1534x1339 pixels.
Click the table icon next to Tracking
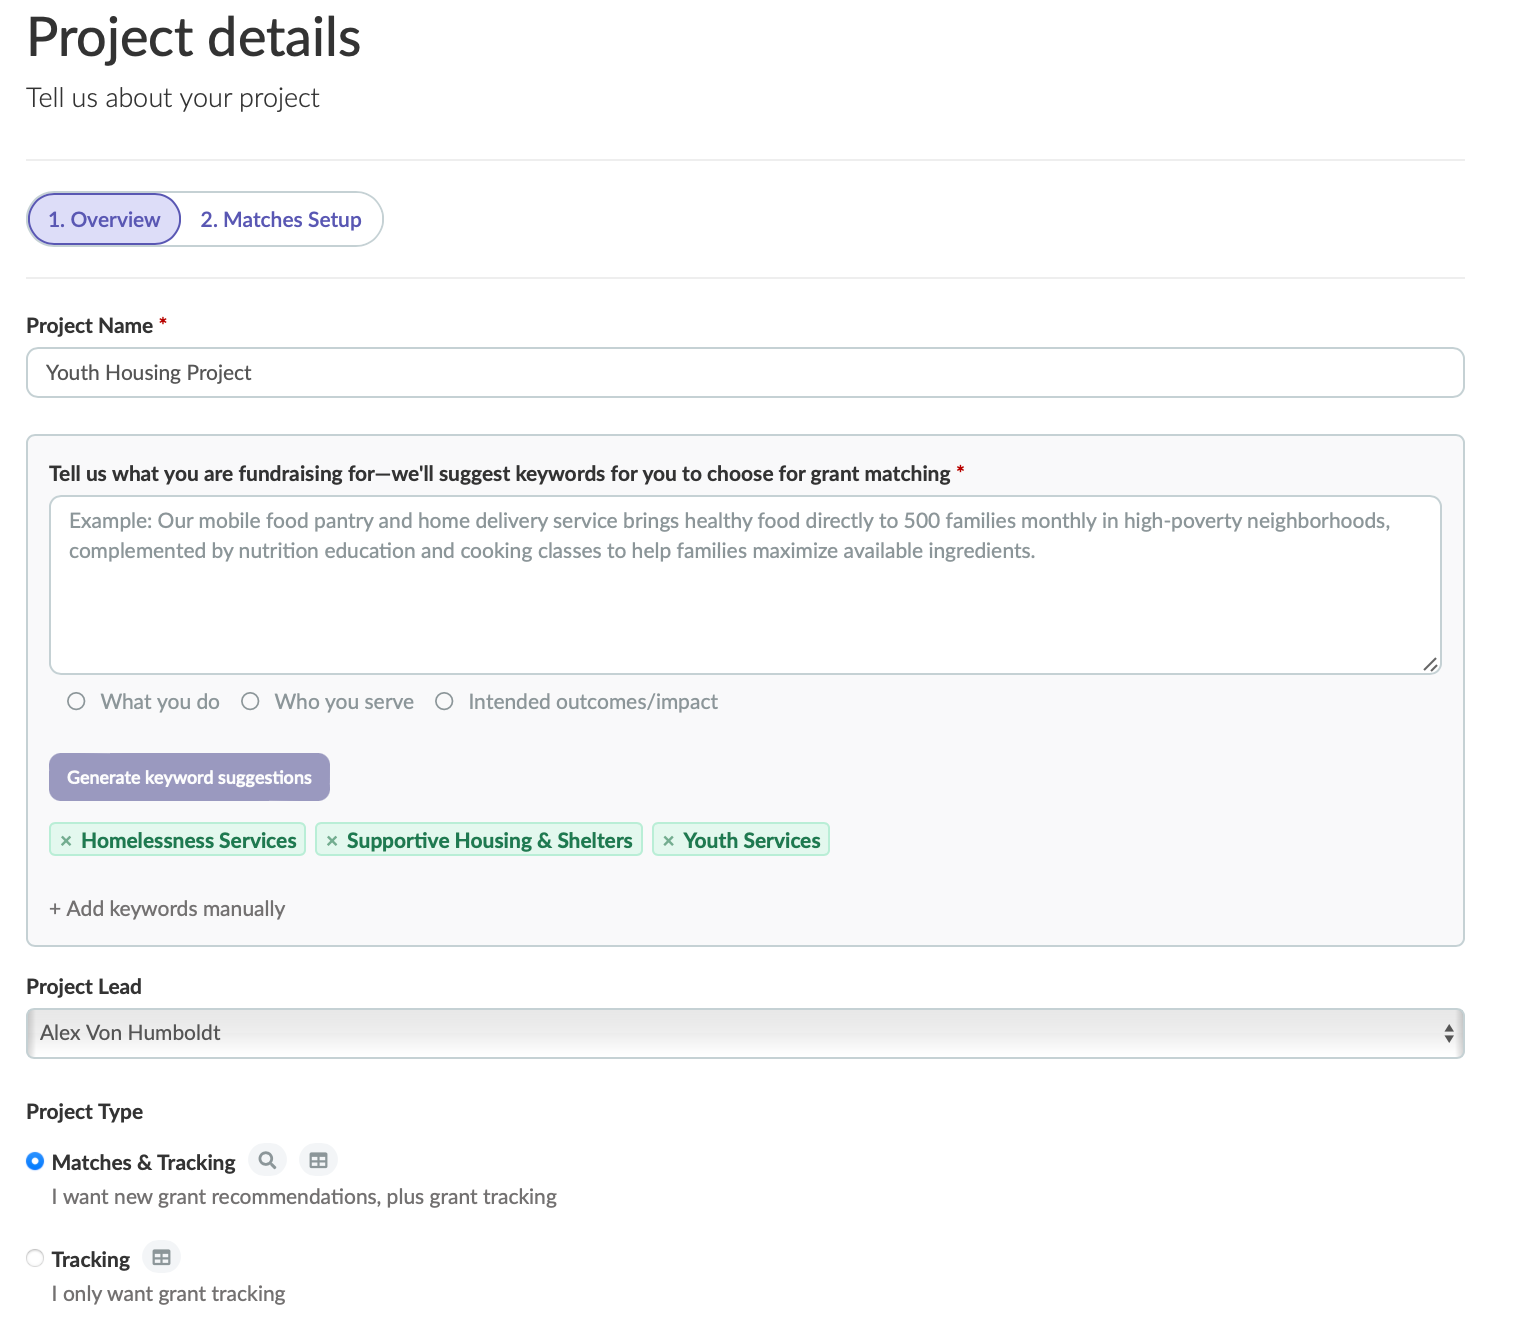(161, 1257)
